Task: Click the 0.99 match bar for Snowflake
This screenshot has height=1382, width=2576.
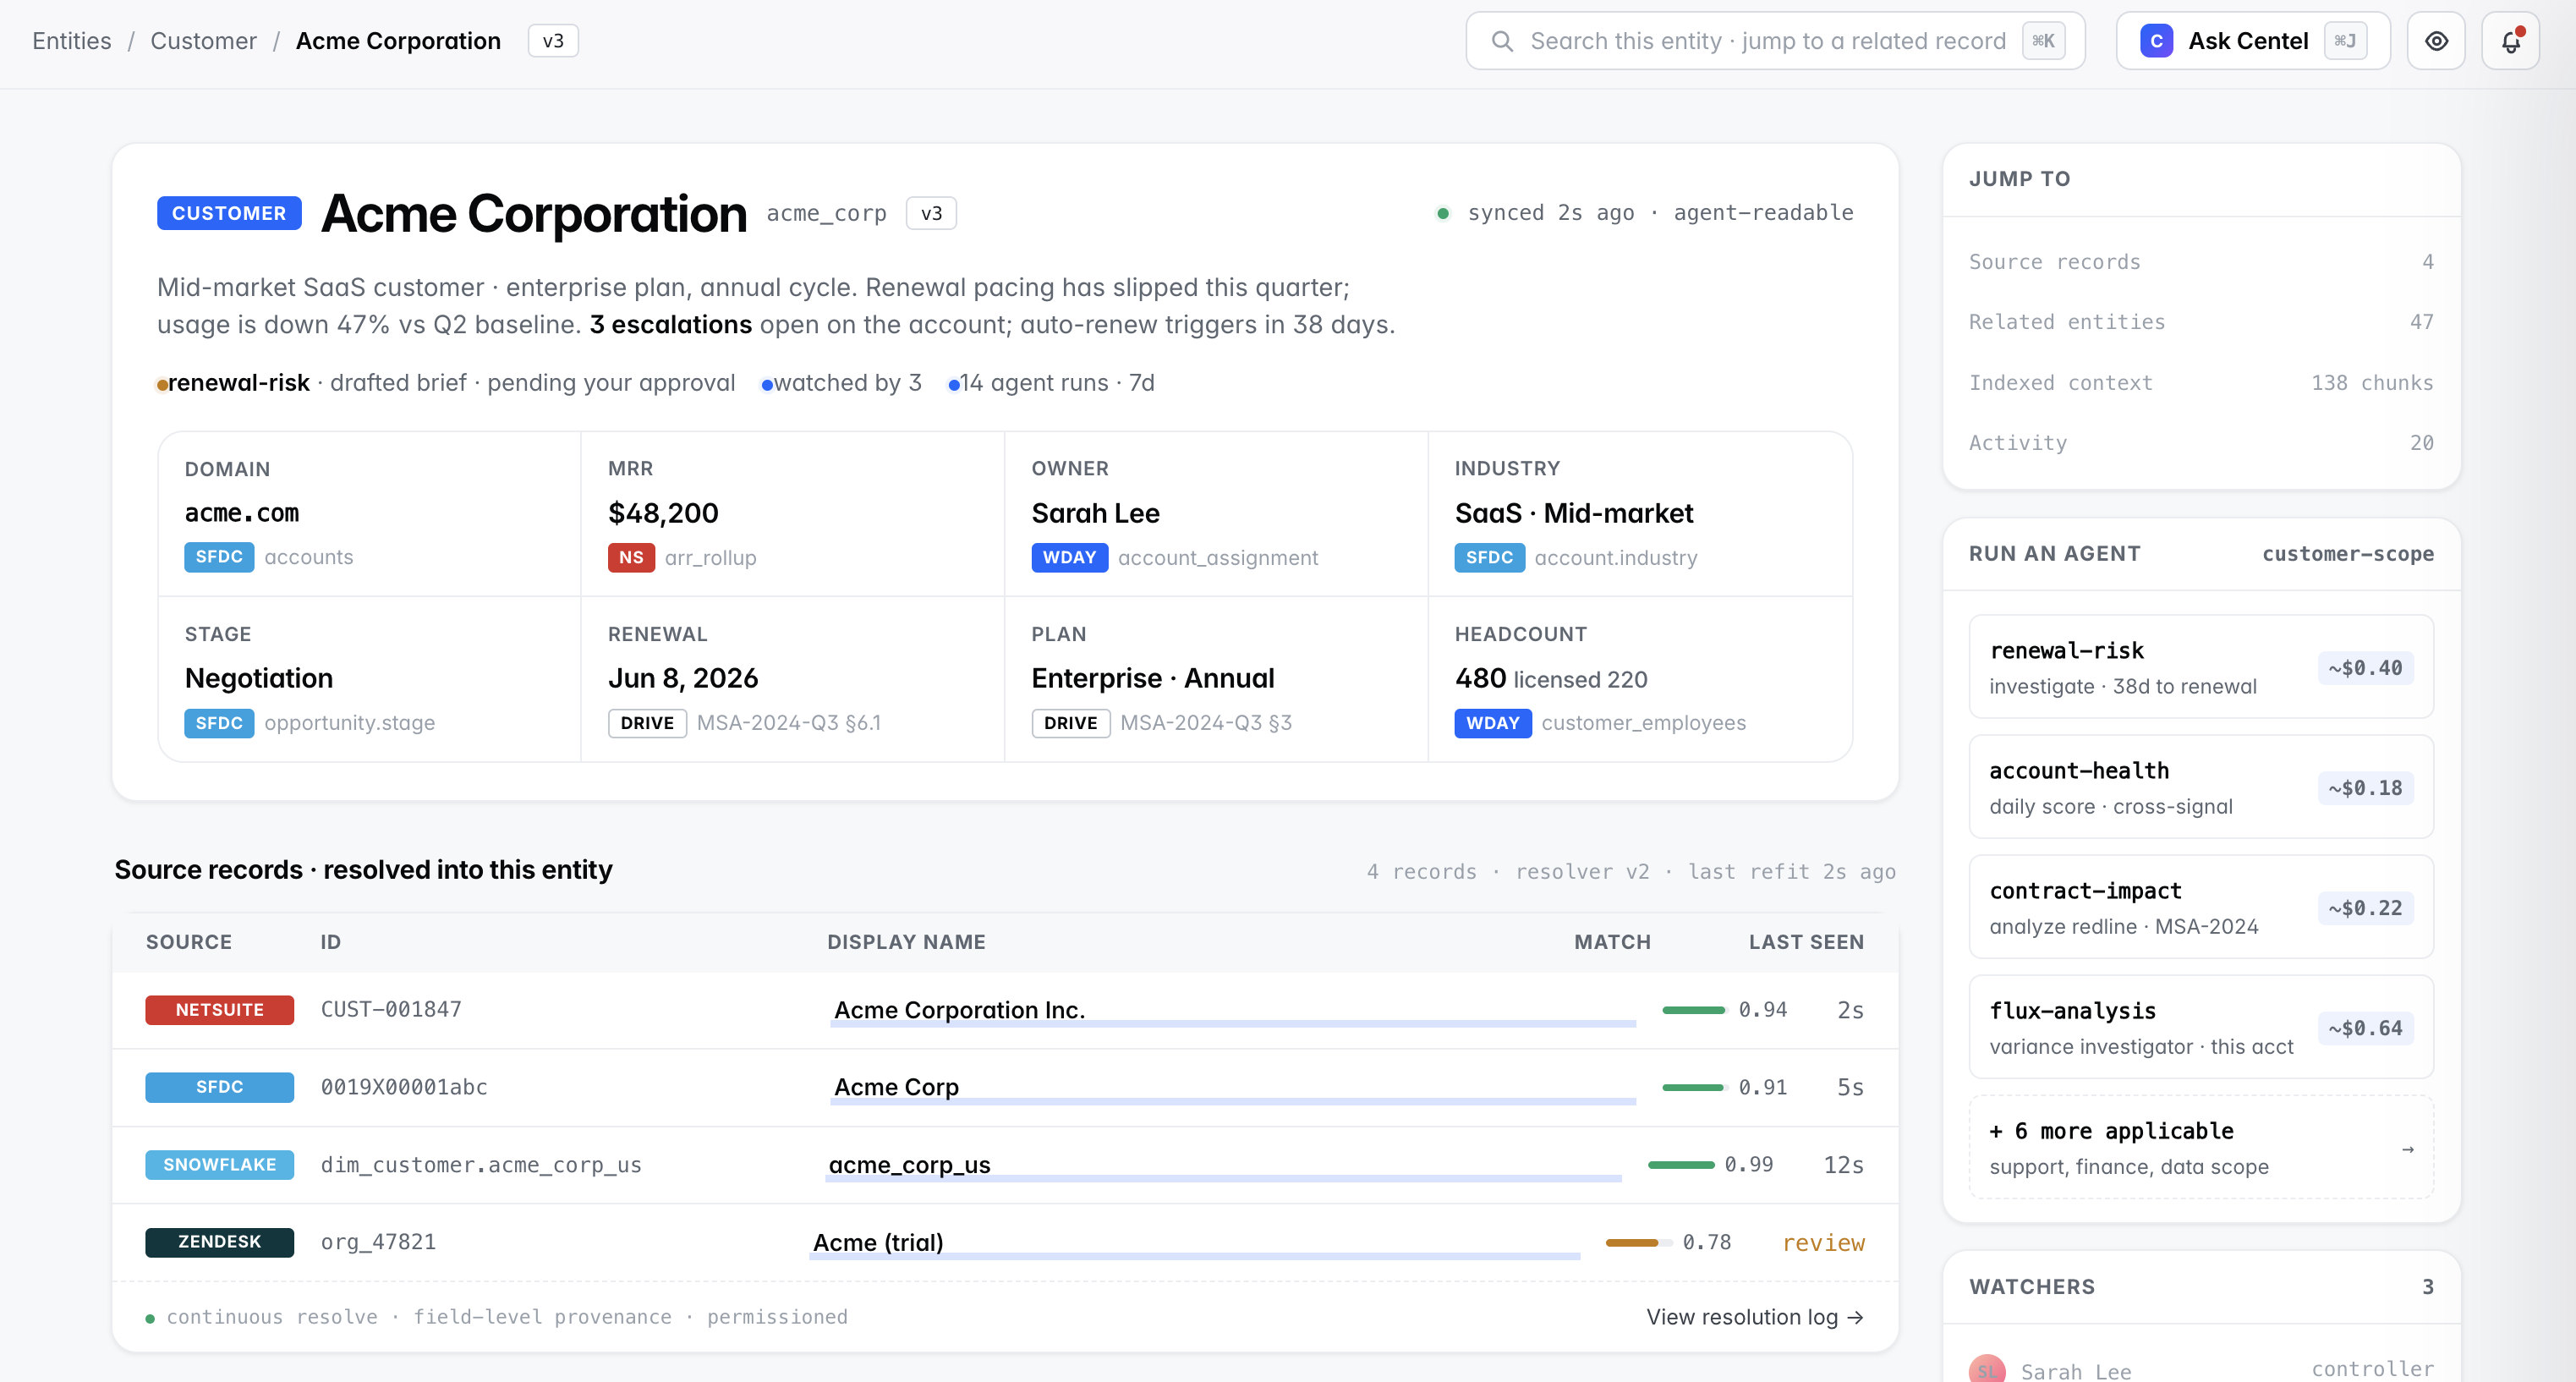Action: pos(1680,1165)
